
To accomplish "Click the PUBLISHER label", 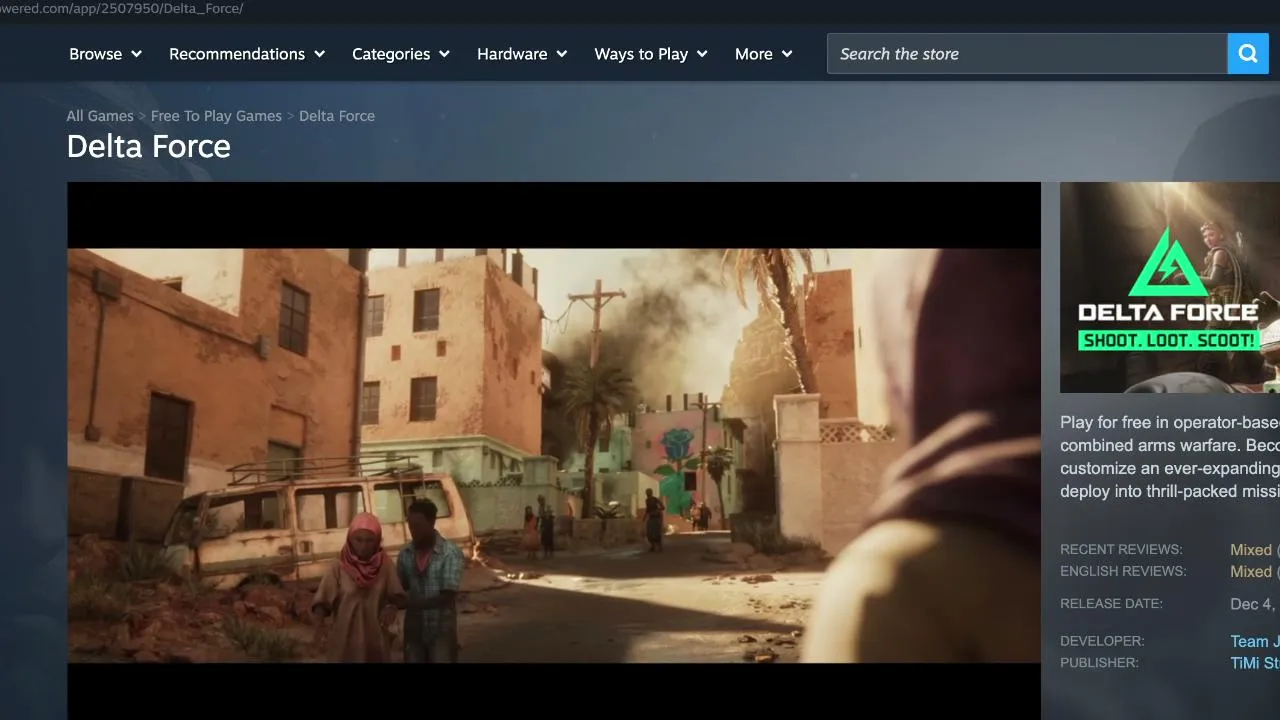I will click(1099, 663).
